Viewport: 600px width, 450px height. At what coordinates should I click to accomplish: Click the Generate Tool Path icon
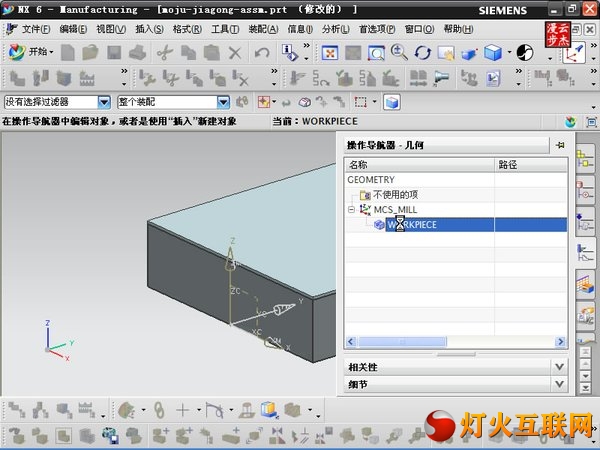(x=297, y=78)
